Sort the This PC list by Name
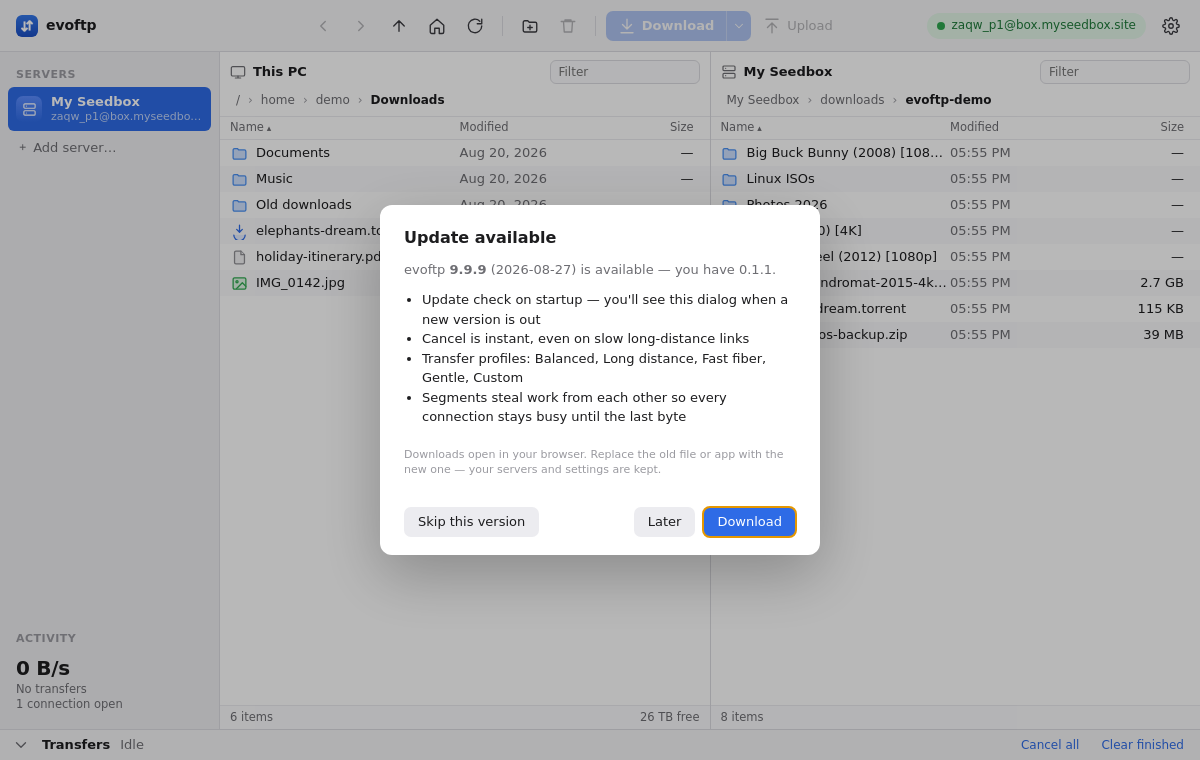1200x760 pixels. pyautogui.click(x=250, y=127)
